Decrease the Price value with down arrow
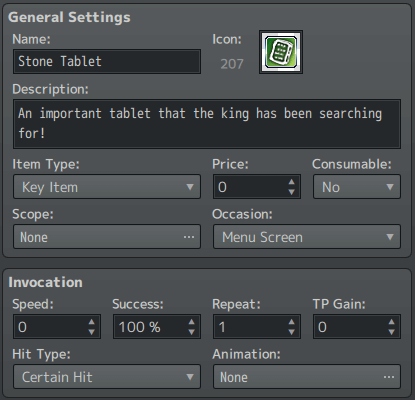415x400 pixels. [292, 192]
